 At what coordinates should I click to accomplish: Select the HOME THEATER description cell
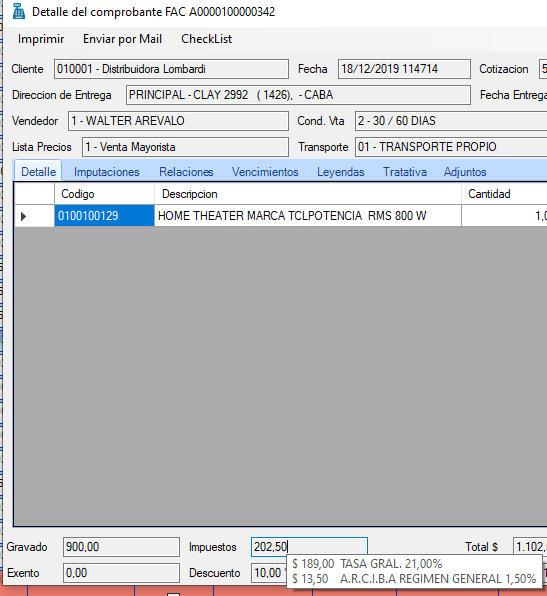308,216
